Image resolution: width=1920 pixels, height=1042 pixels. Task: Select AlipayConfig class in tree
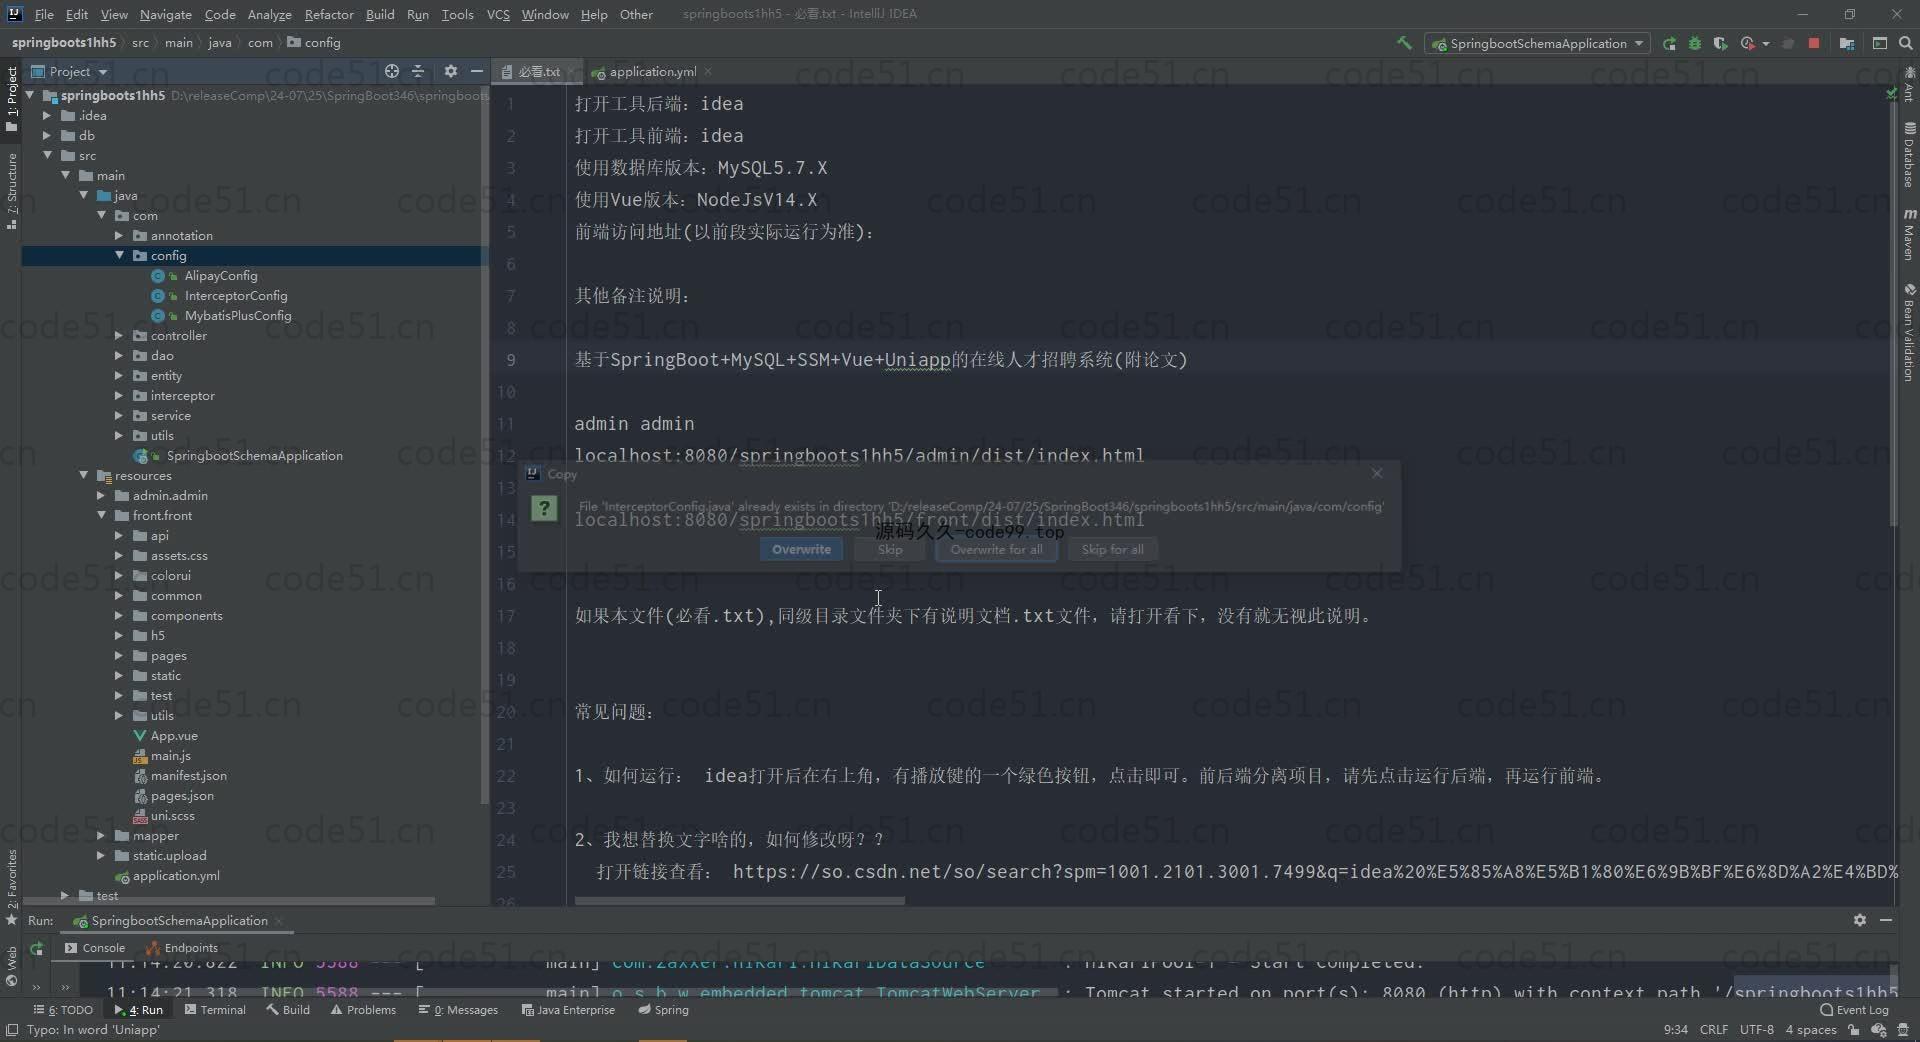(220, 275)
